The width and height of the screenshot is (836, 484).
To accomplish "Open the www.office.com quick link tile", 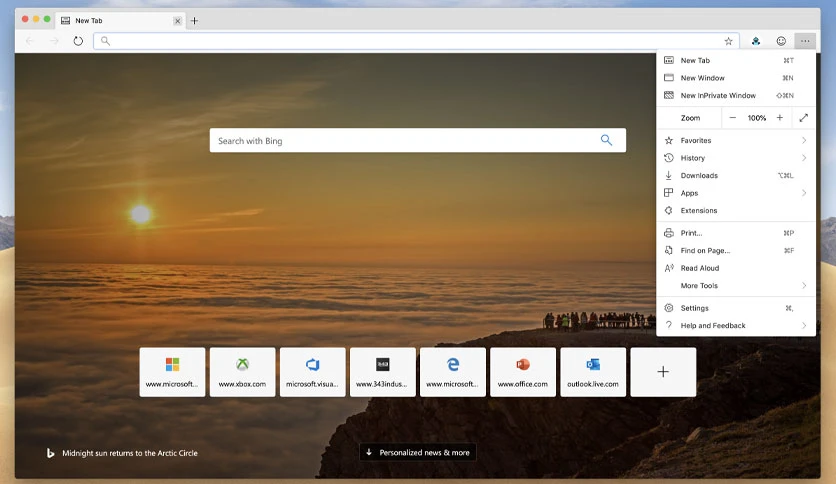I will pyautogui.click(x=523, y=372).
